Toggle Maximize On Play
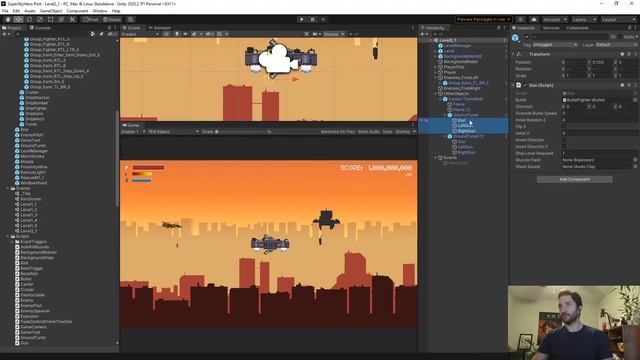640x360 pixels. 337,131
